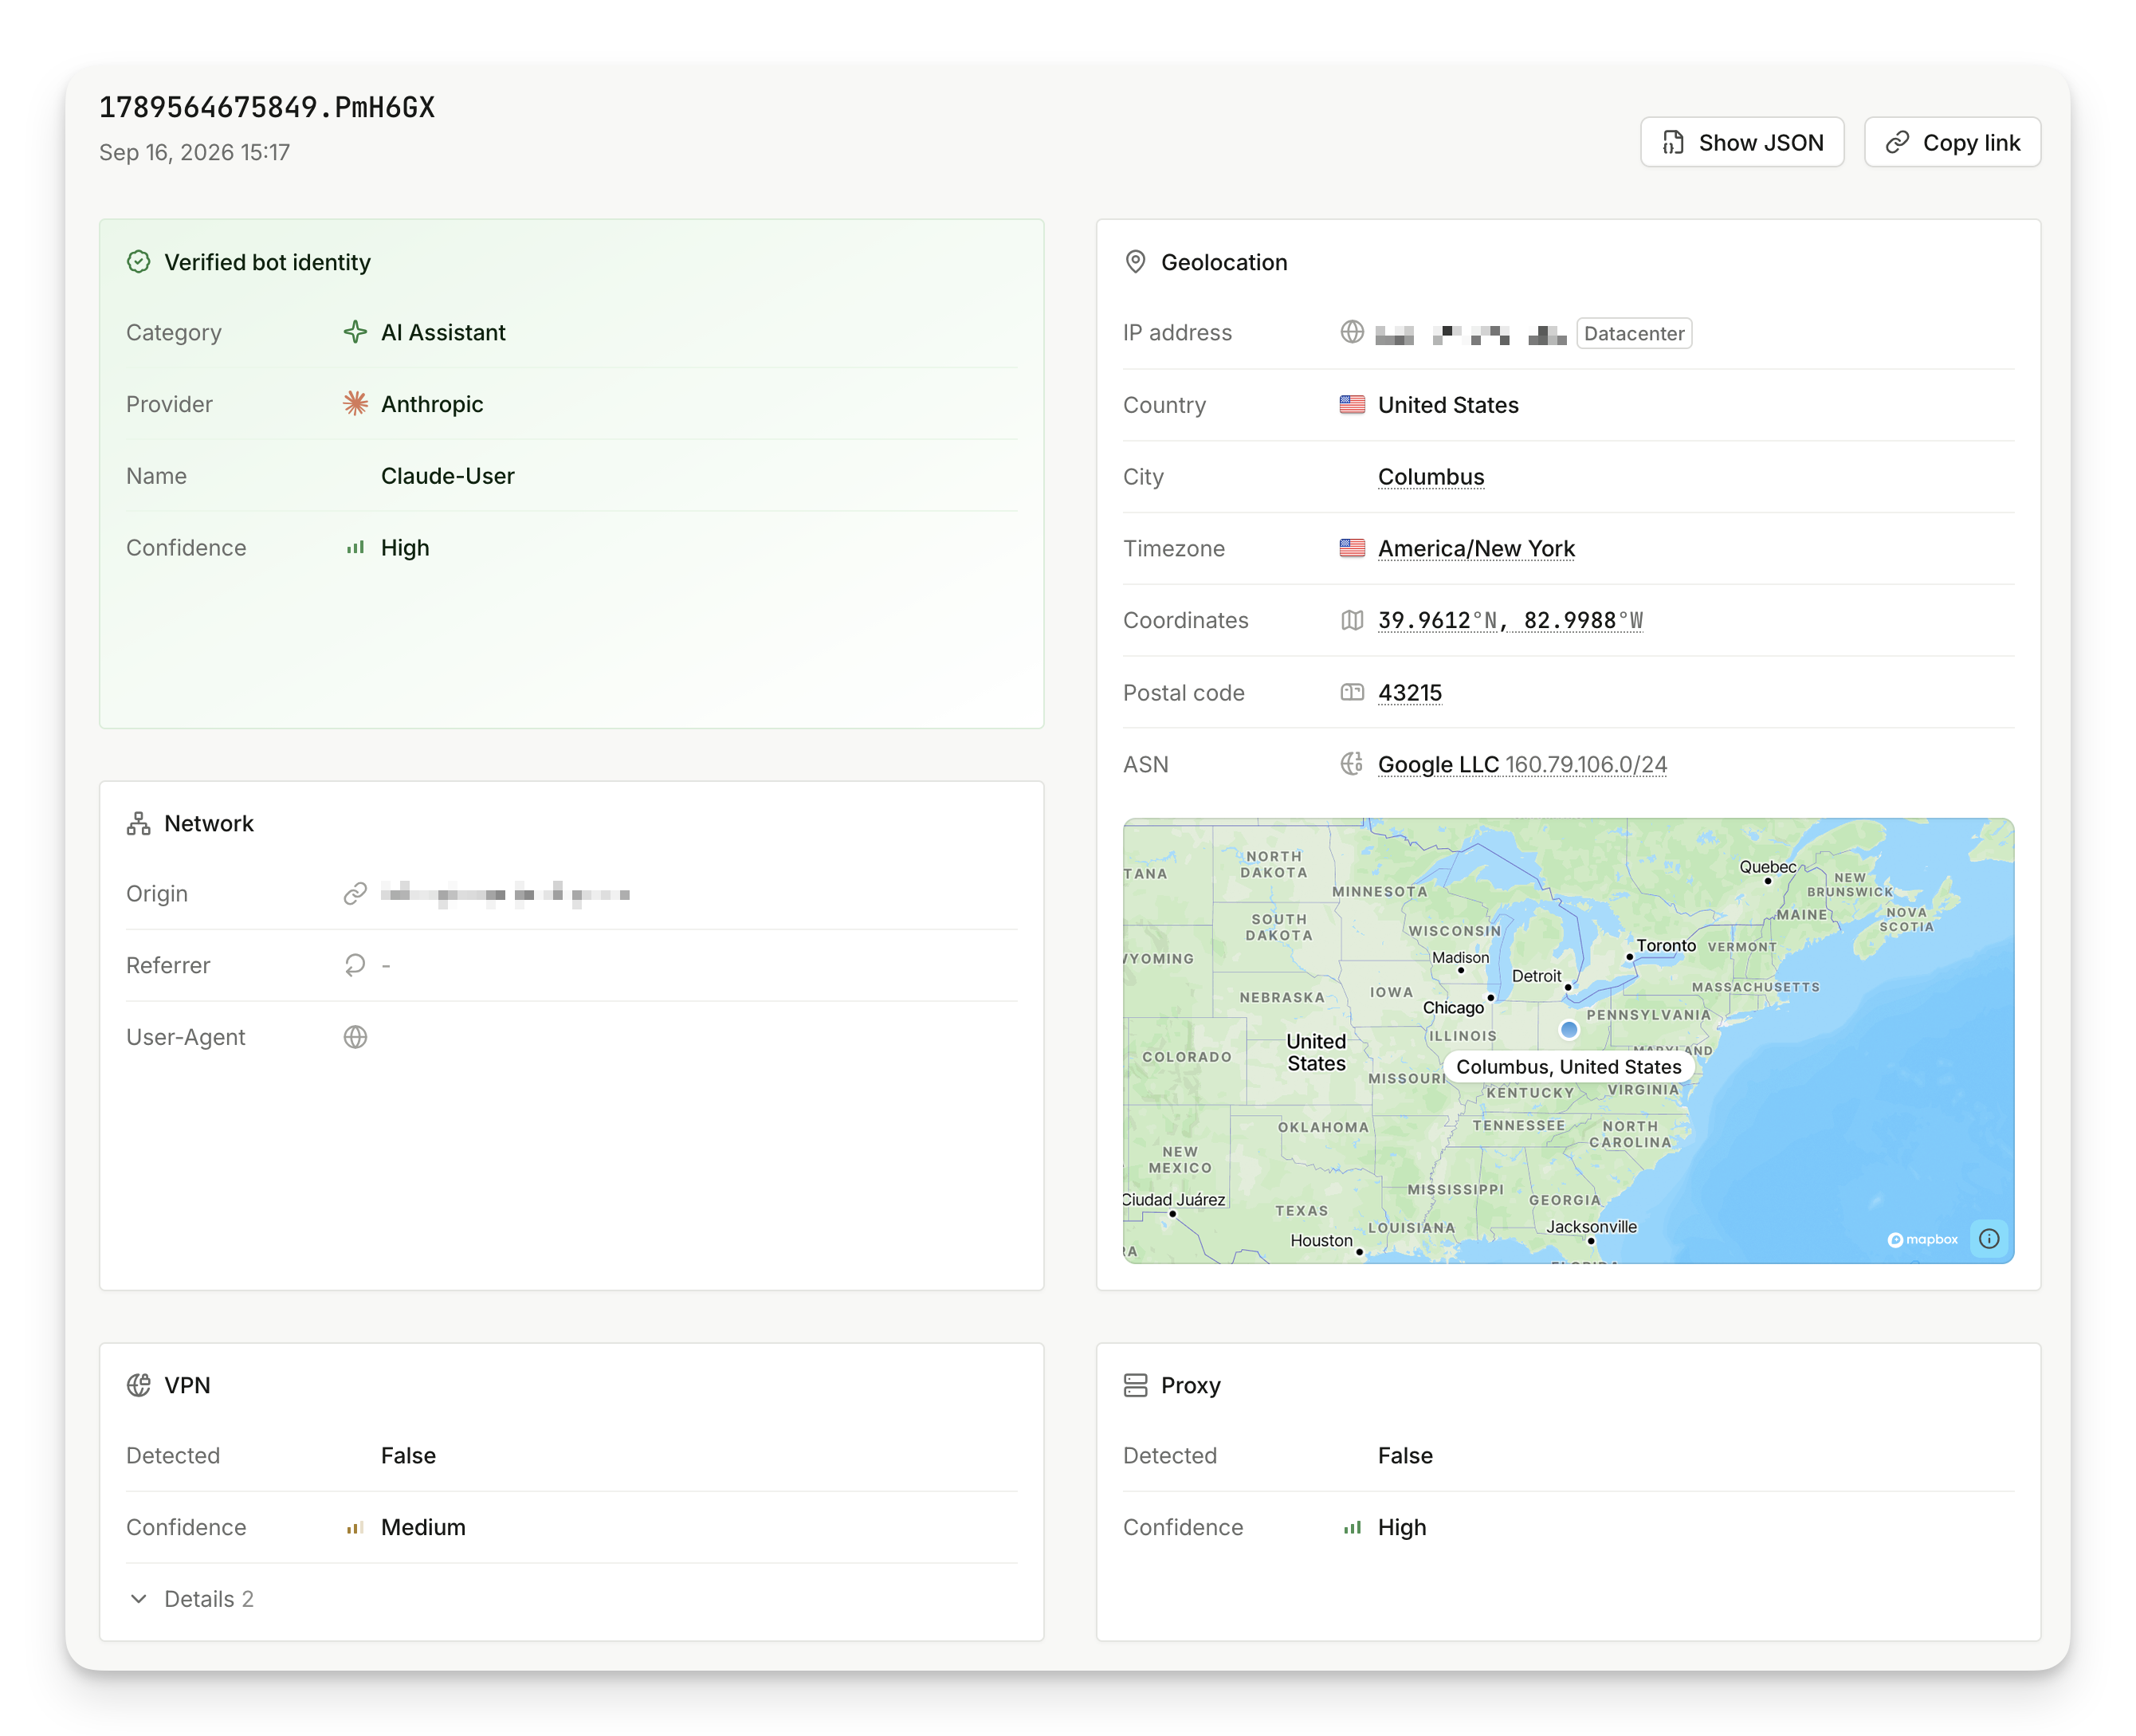Open the 43215 postal code link
This screenshot has height=1736, width=2136.
[x=1409, y=693]
